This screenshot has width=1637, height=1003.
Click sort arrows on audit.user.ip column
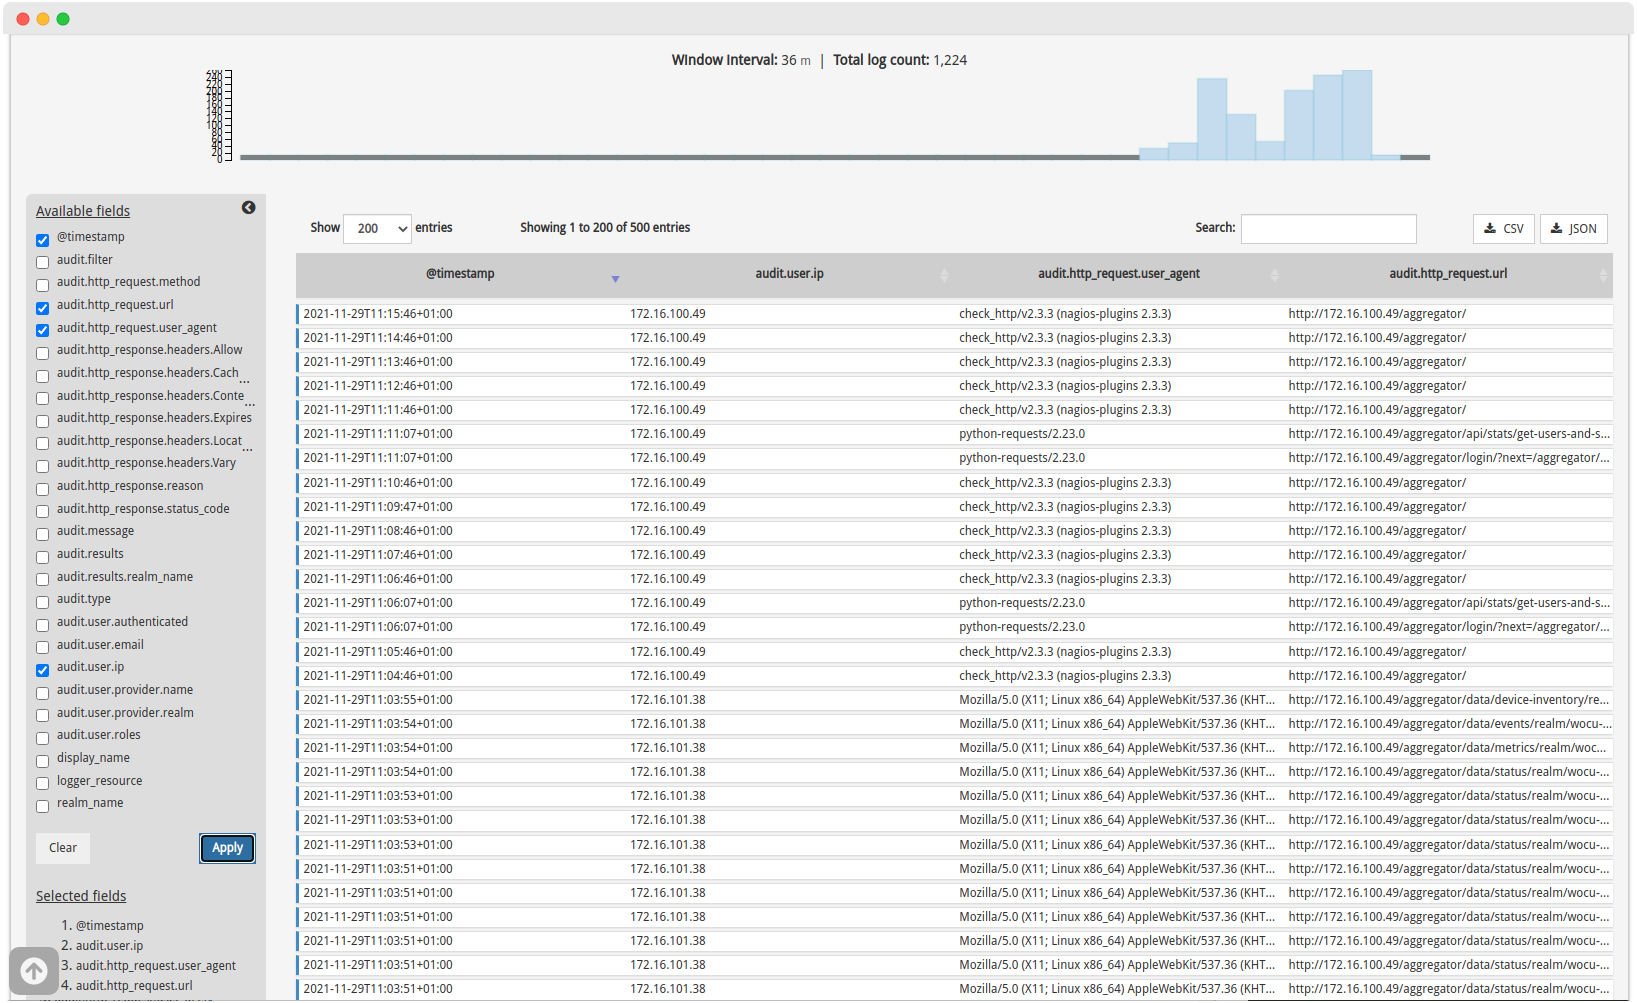944,275
